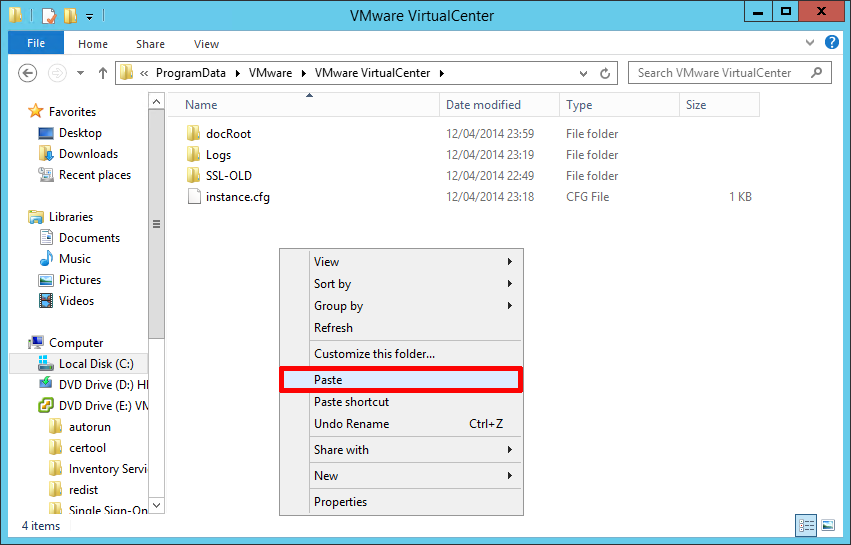Open the Group by submenu
Viewport: 851px width, 545px height.
[x=401, y=306]
